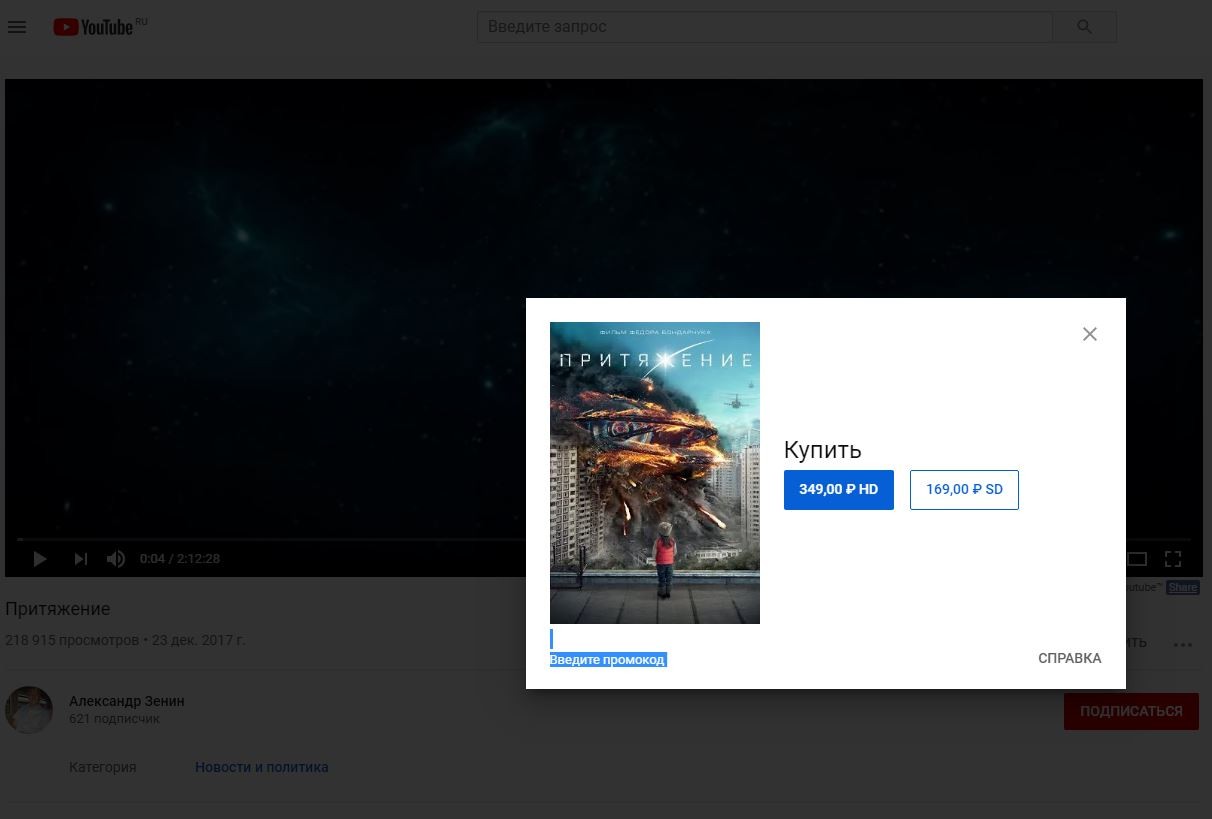Open the three-dot more actions menu
Viewport: 1212px width, 819px height.
1183,645
